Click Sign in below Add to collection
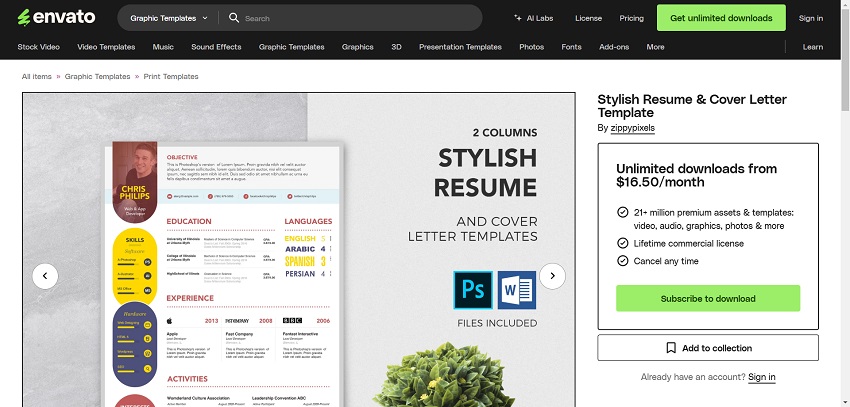The image size is (850, 407). click(x=762, y=377)
